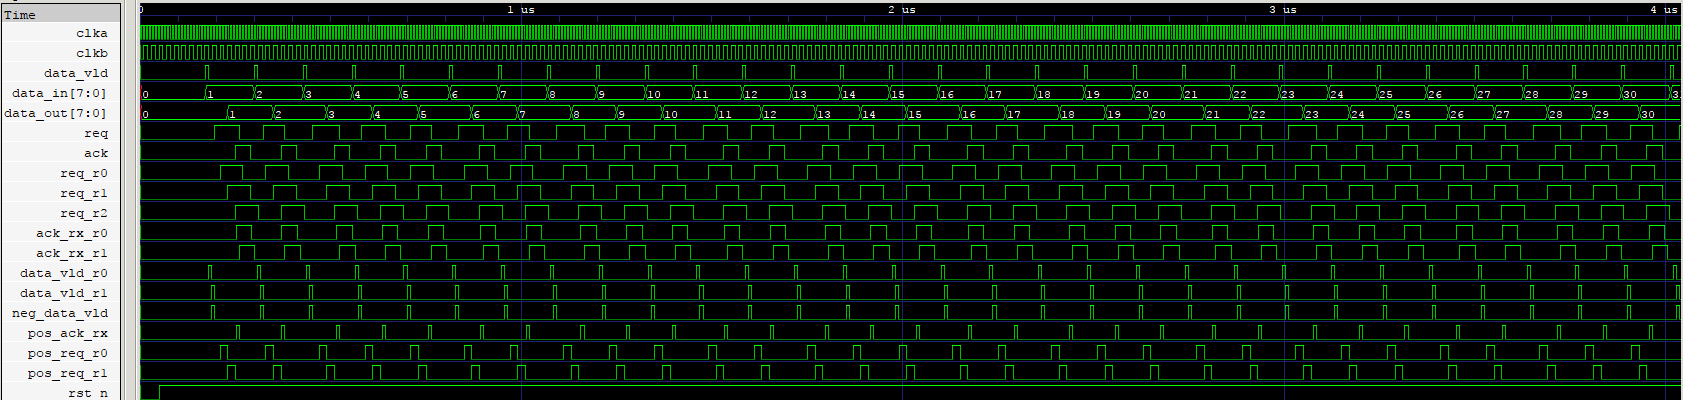Click data_in segment showing value 1
This screenshot has width=1683, height=400.
229,93
